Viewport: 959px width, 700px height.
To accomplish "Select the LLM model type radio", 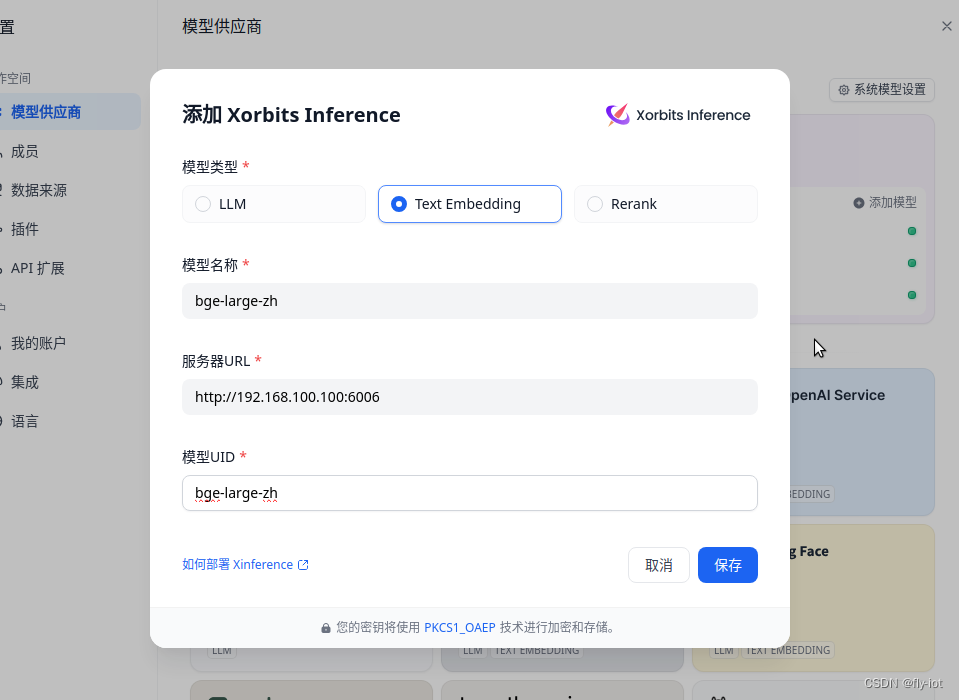I will pyautogui.click(x=273, y=204).
